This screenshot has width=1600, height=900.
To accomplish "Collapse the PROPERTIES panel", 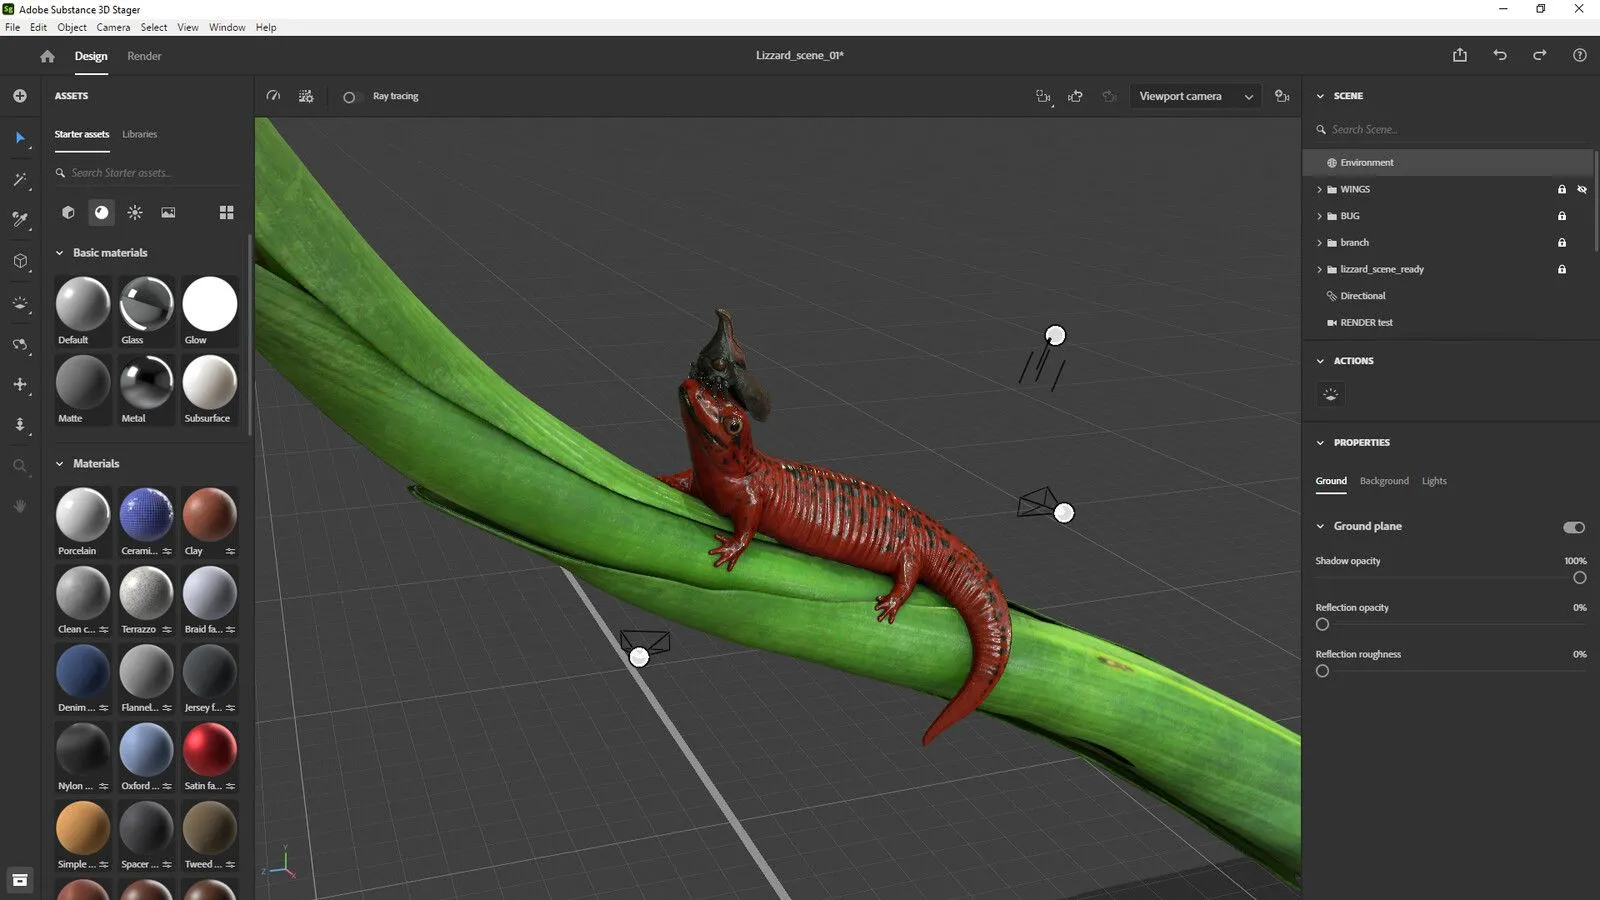I will (x=1320, y=443).
